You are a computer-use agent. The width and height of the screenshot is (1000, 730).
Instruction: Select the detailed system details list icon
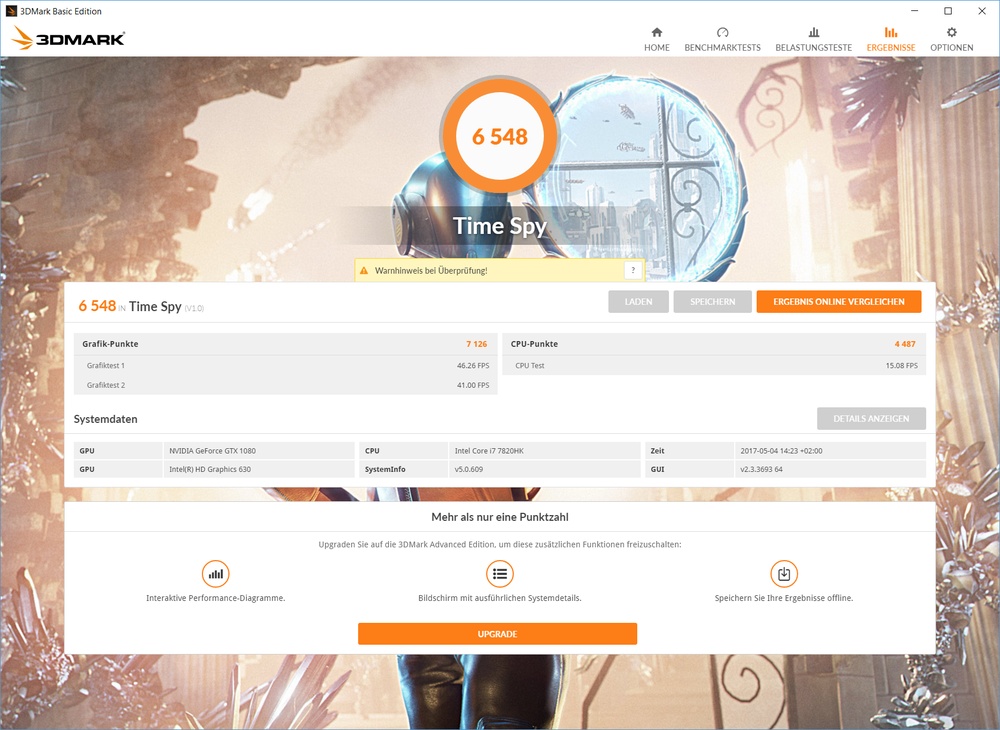[500, 574]
